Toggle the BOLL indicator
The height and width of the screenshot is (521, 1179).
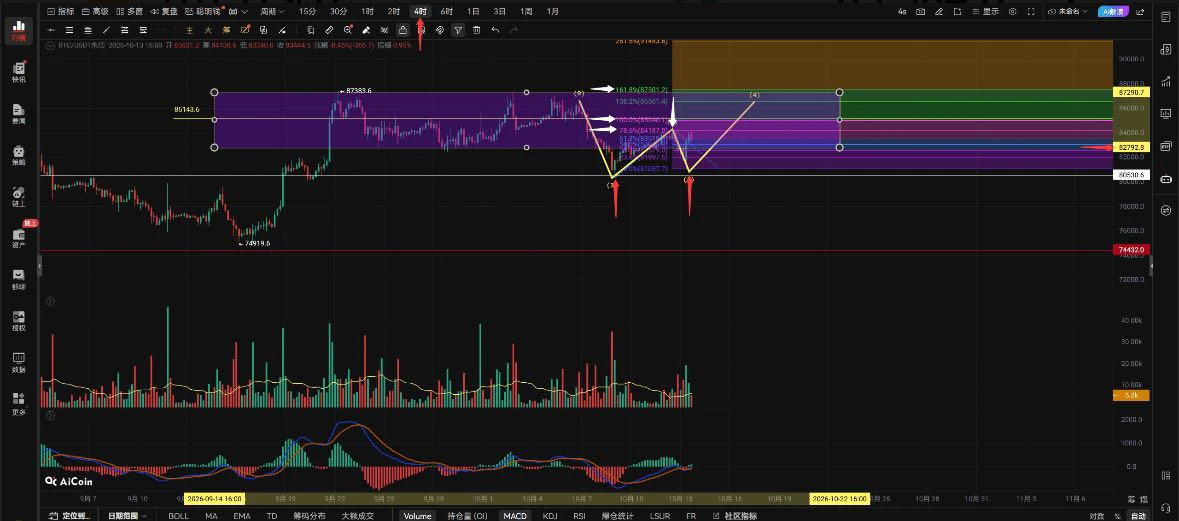[178, 516]
